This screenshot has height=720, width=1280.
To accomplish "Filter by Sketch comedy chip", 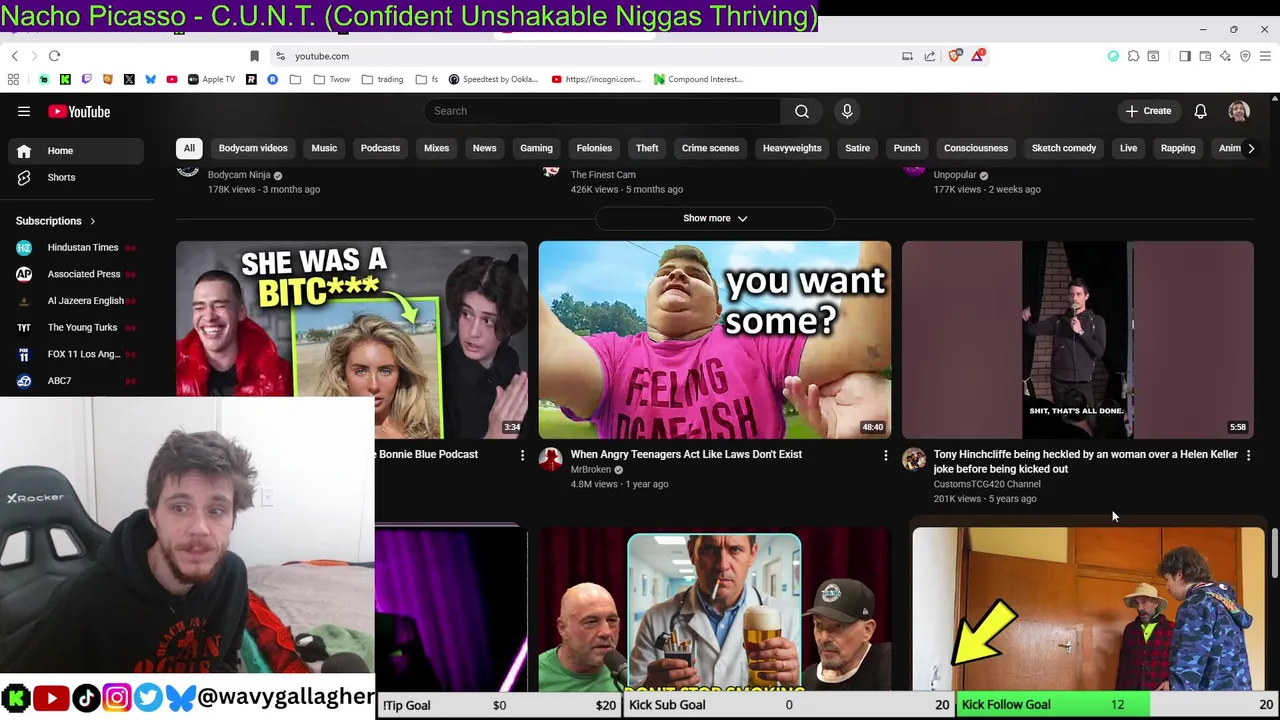I will click(x=1064, y=148).
